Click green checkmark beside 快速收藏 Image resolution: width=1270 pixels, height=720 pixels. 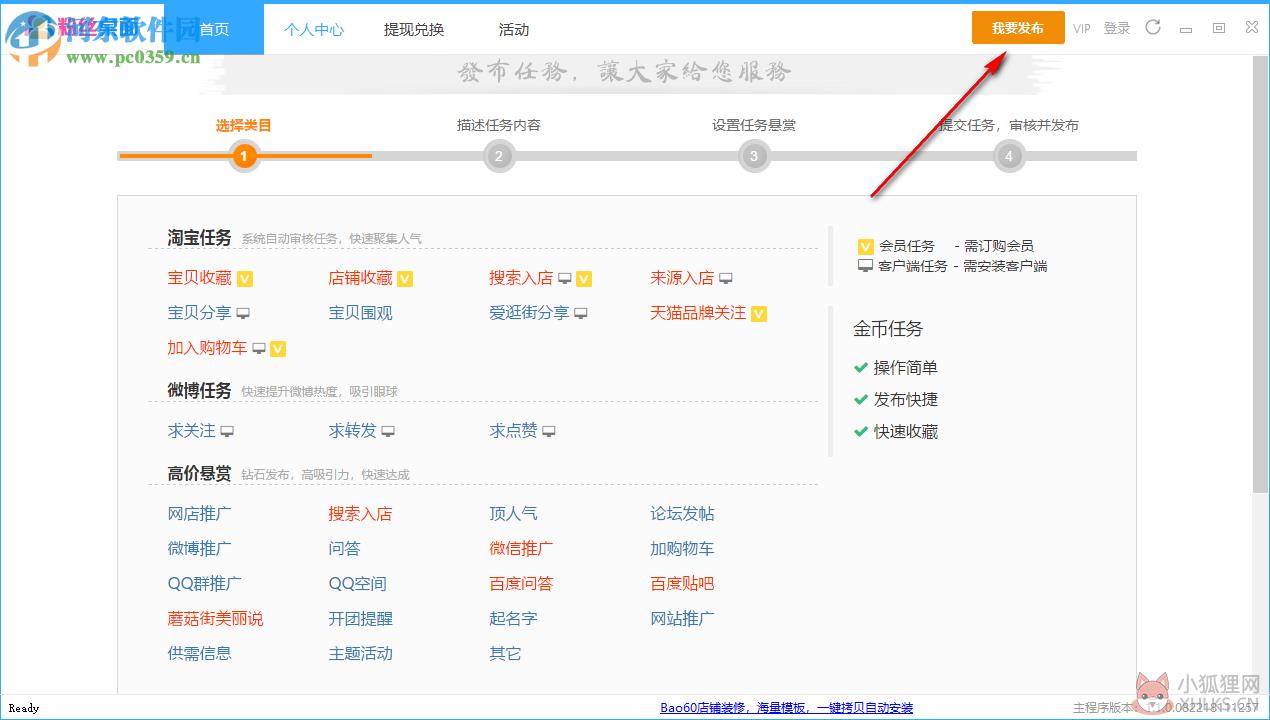pos(860,431)
